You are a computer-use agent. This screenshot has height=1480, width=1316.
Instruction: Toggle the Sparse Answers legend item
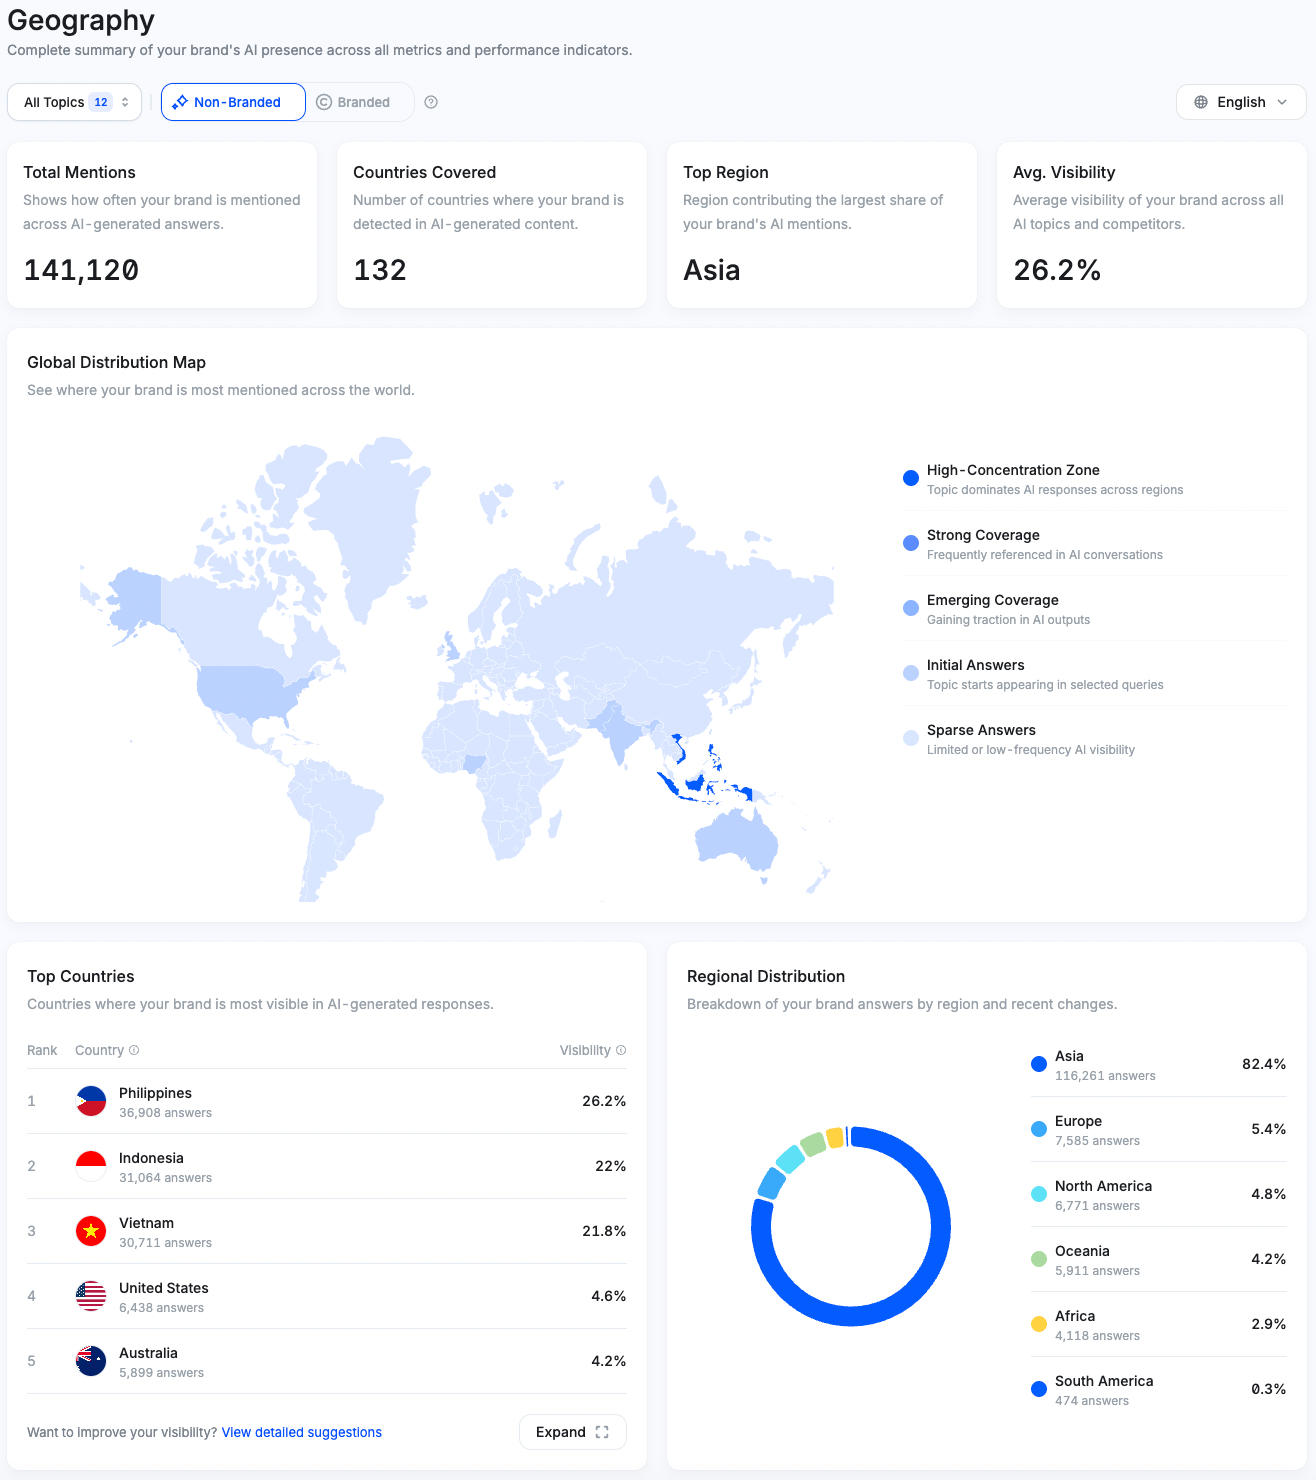tap(910, 738)
